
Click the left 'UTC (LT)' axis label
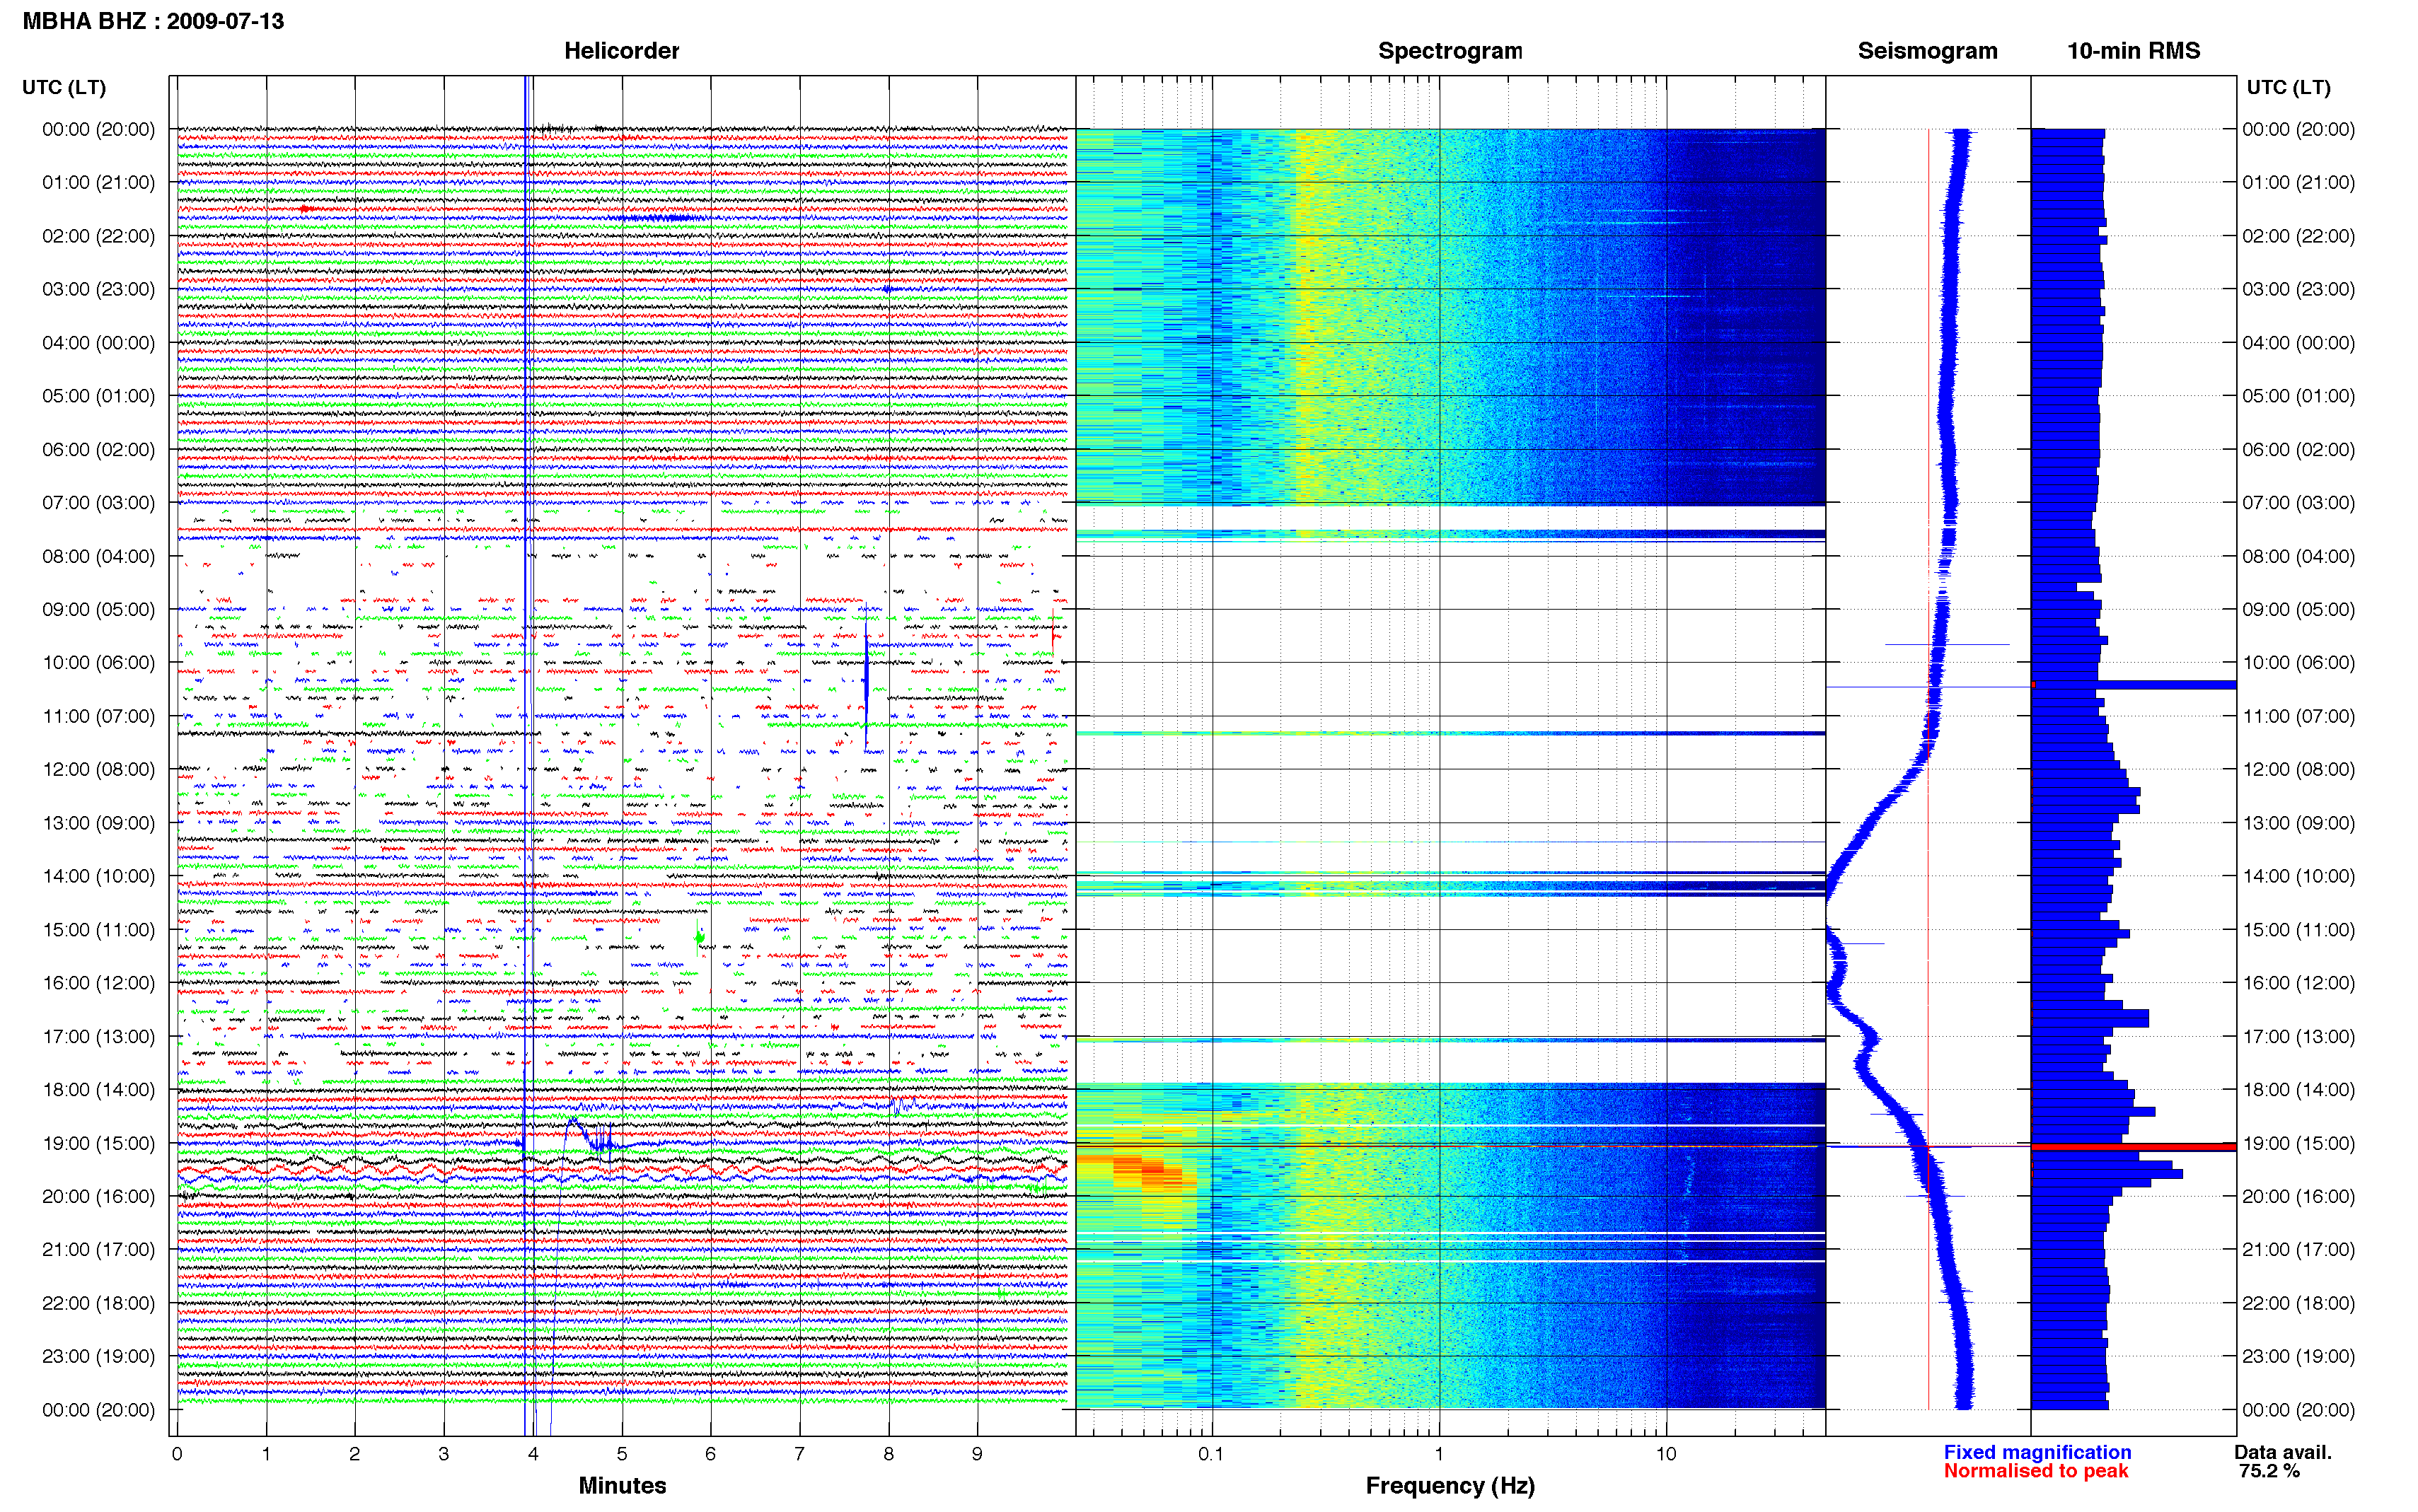(x=64, y=87)
